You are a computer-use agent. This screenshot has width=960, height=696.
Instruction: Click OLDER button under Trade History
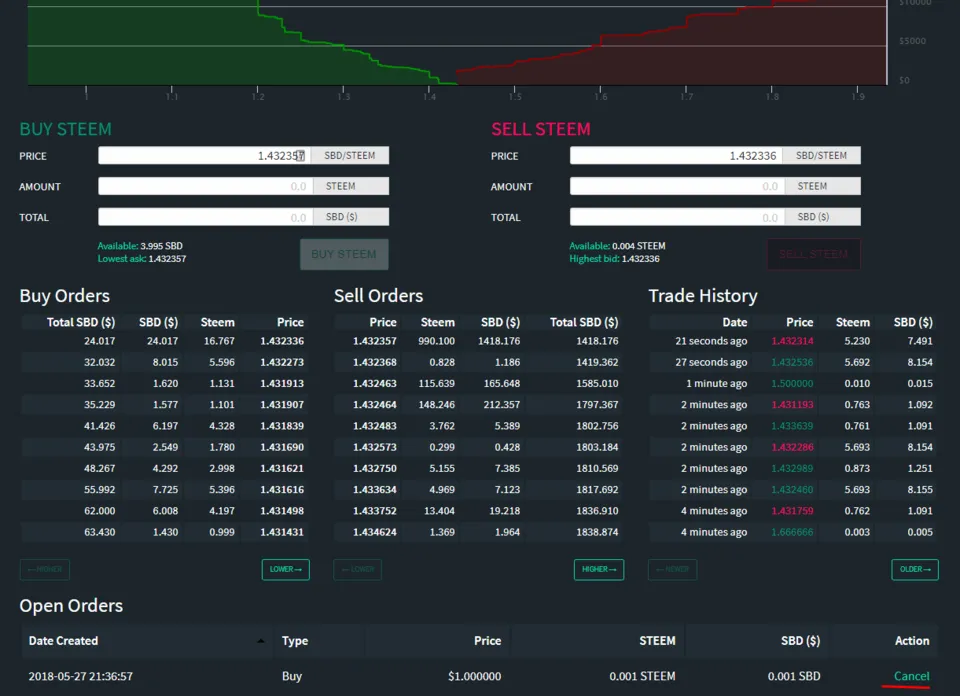coord(915,569)
